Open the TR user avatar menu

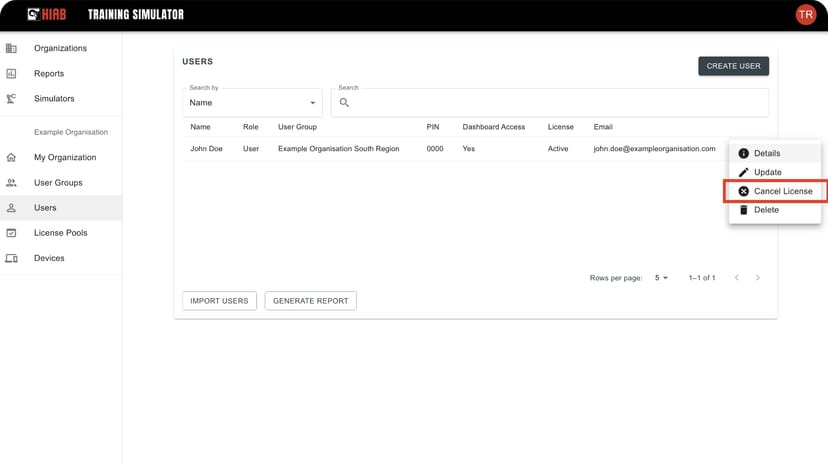pos(805,14)
